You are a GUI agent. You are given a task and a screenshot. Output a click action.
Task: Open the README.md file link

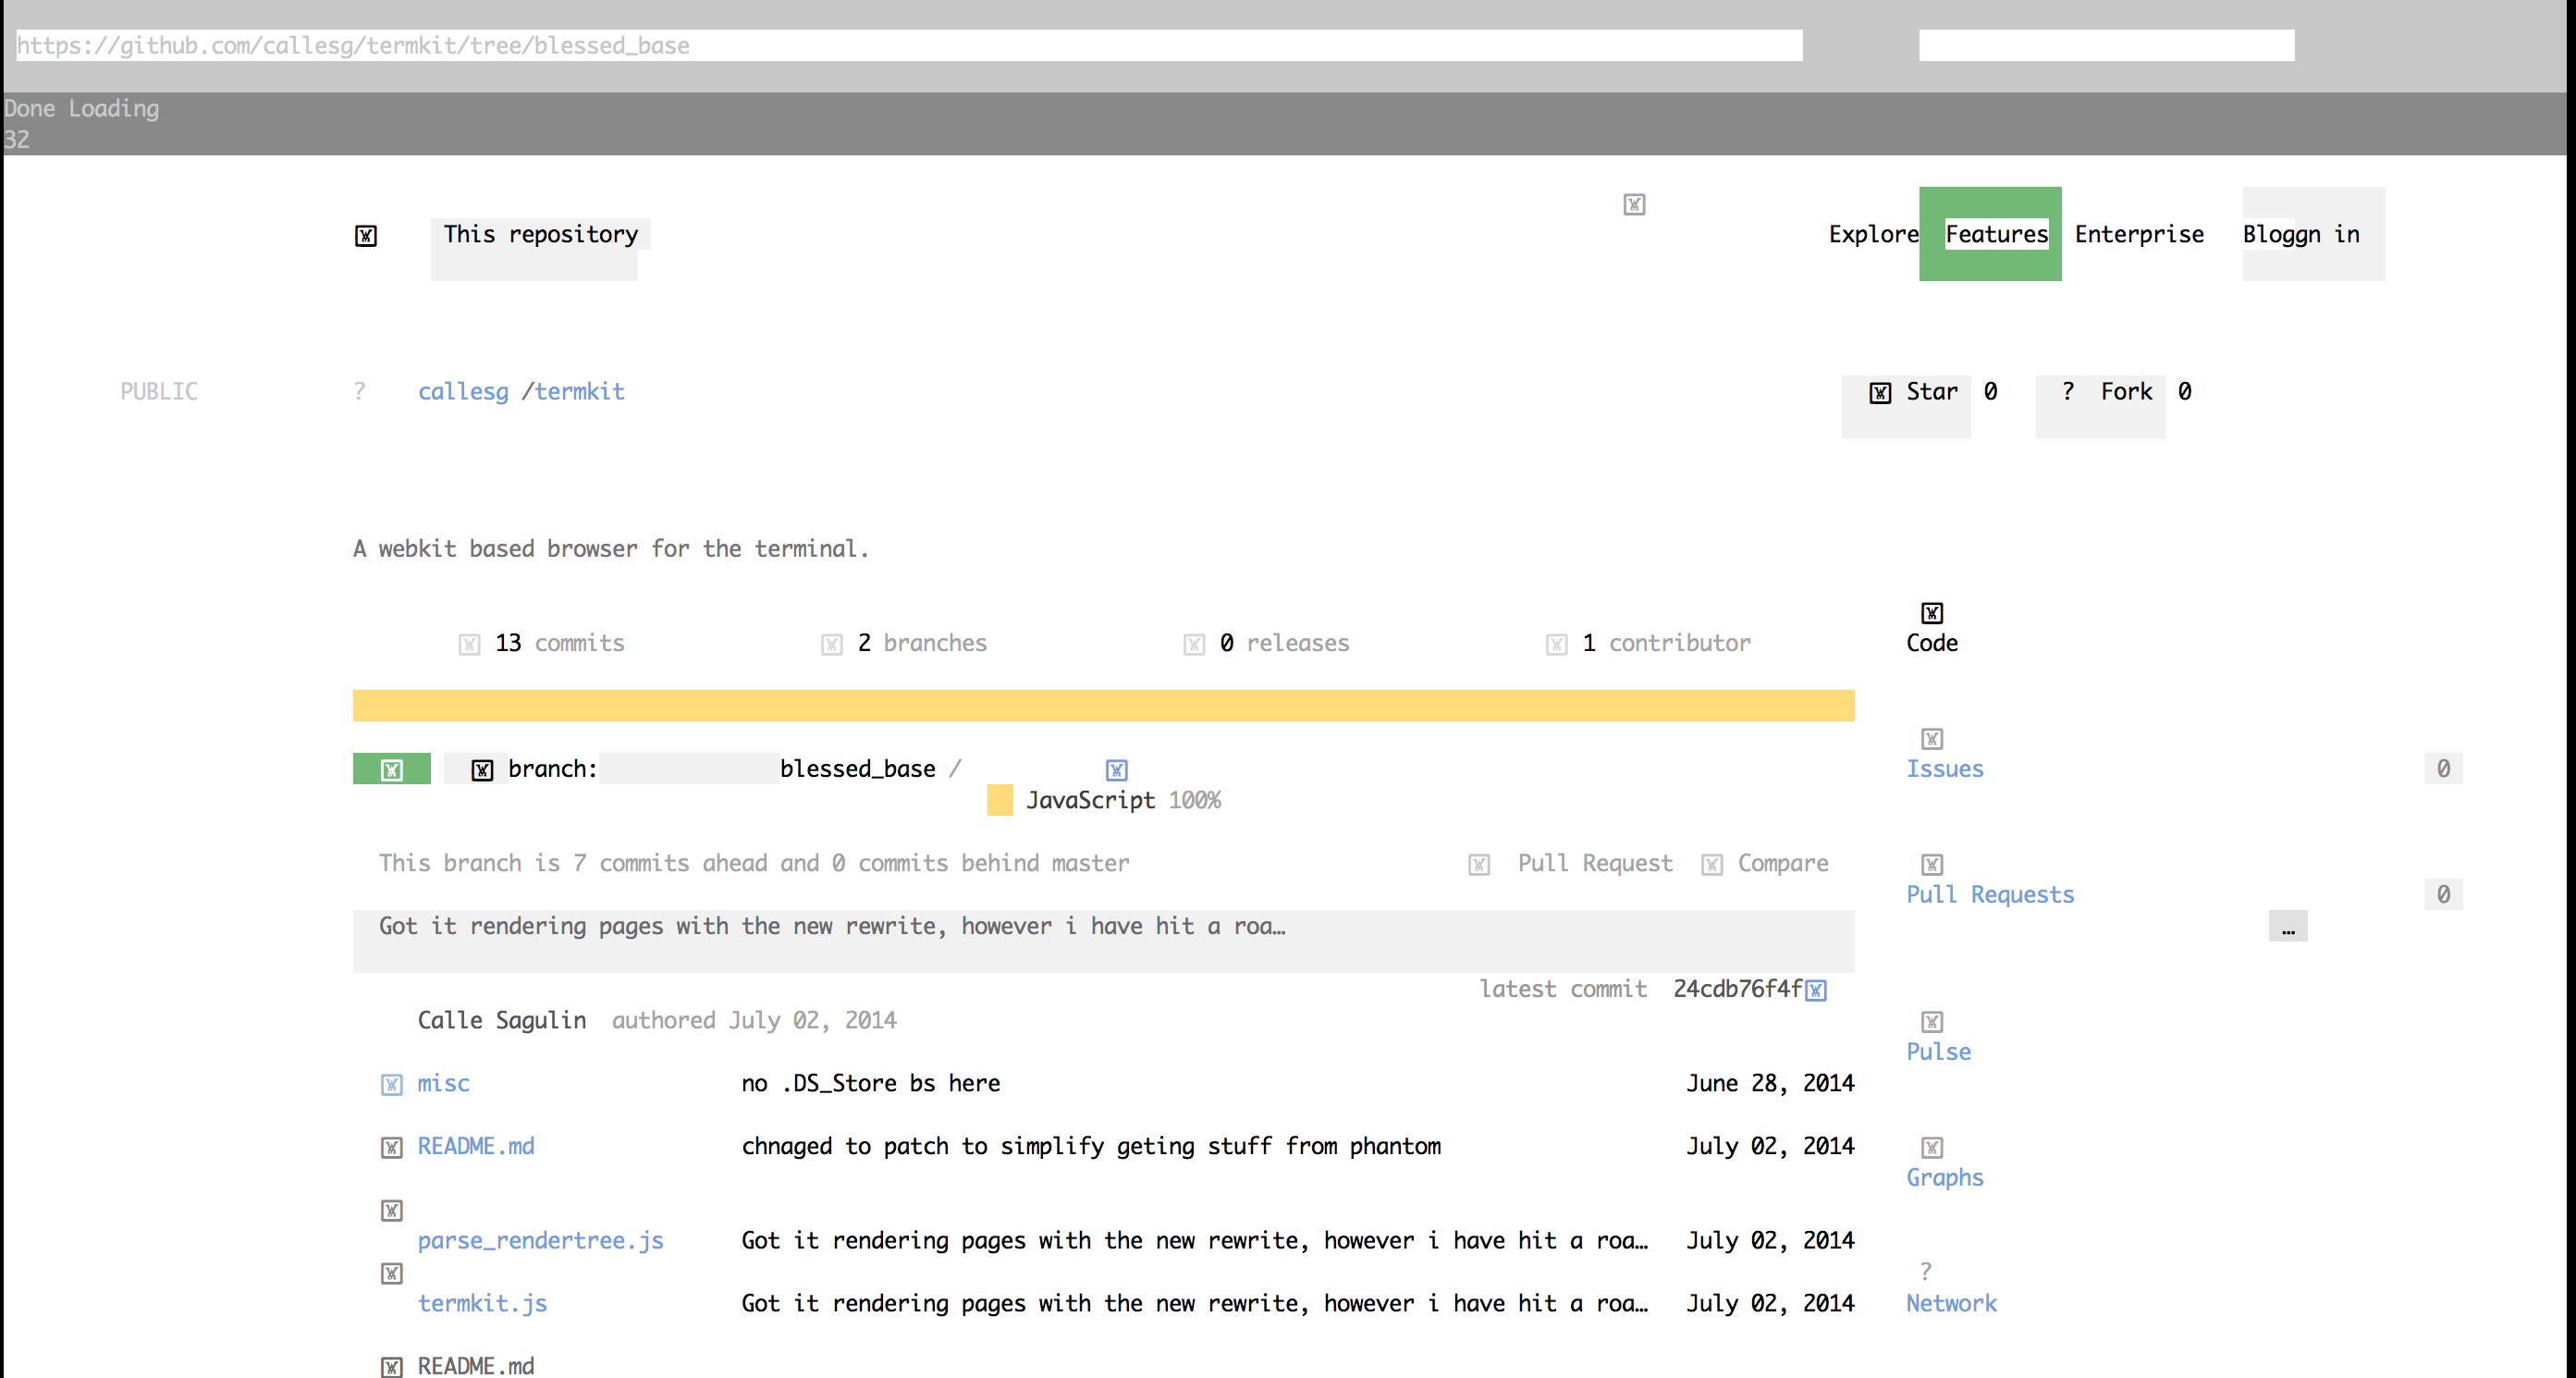pyautogui.click(x=476, y=1146)
